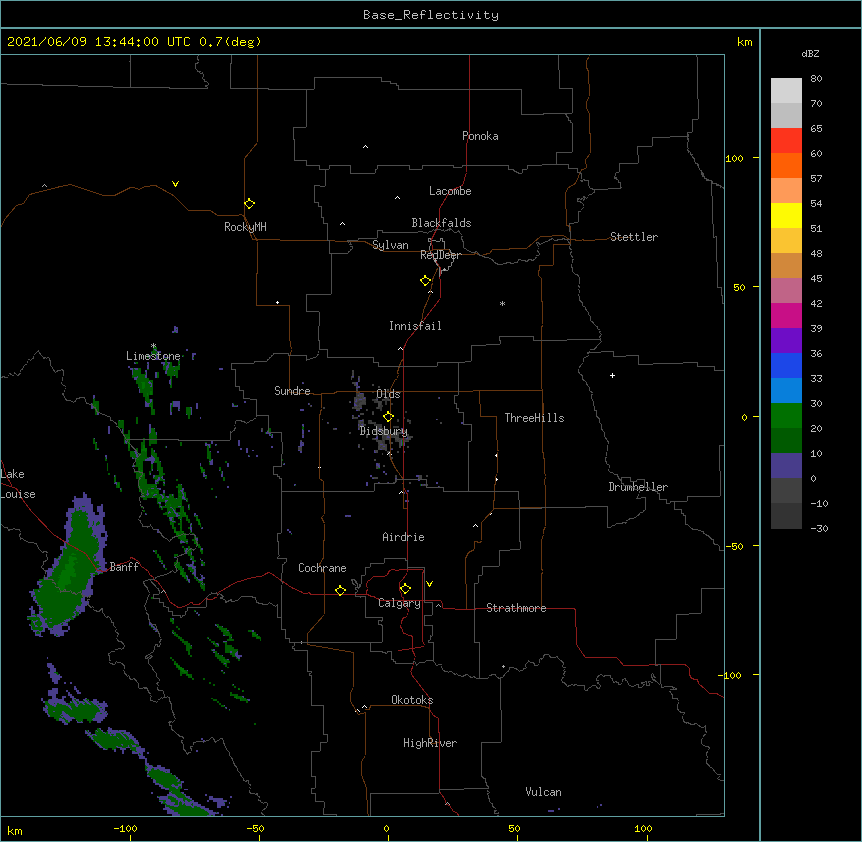Click the km label at bottom left corner
This screenshot has height=842, width=862.
tap(15, 831)
